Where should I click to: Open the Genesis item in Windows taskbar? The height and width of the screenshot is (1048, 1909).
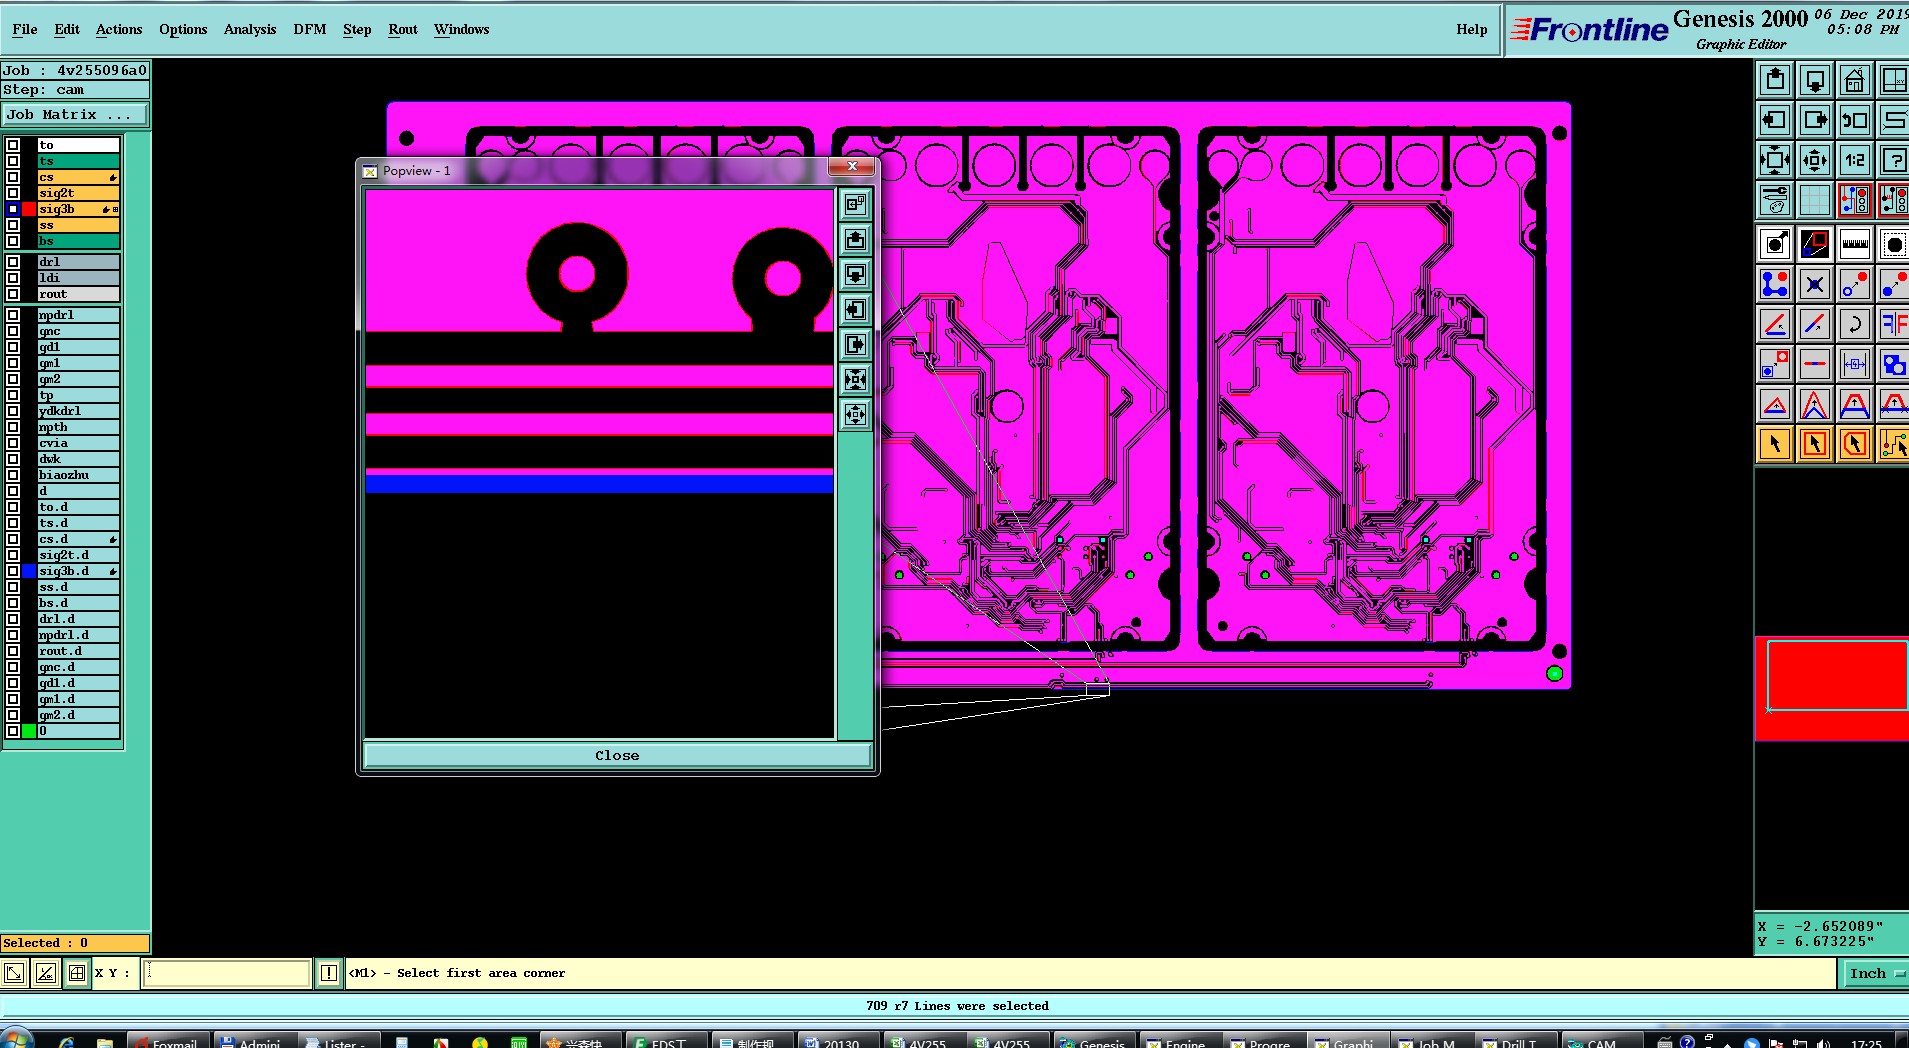pos(1093,1042)
